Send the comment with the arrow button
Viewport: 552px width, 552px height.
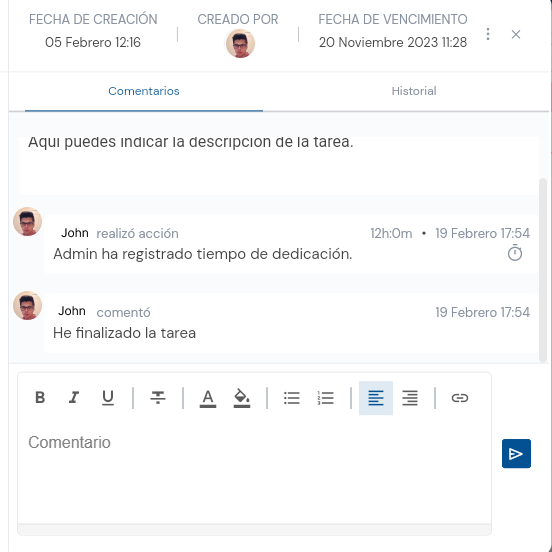[516, 453]
